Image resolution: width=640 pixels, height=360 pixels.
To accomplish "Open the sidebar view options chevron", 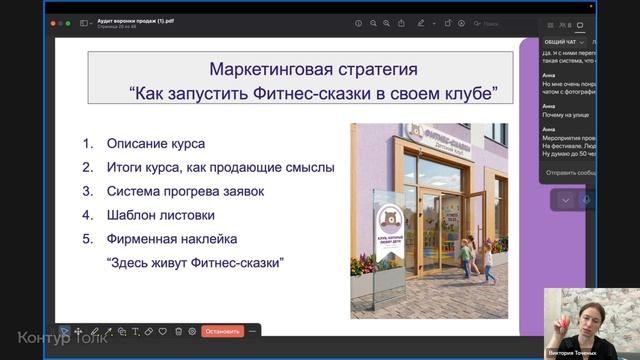I will point(91,24).
